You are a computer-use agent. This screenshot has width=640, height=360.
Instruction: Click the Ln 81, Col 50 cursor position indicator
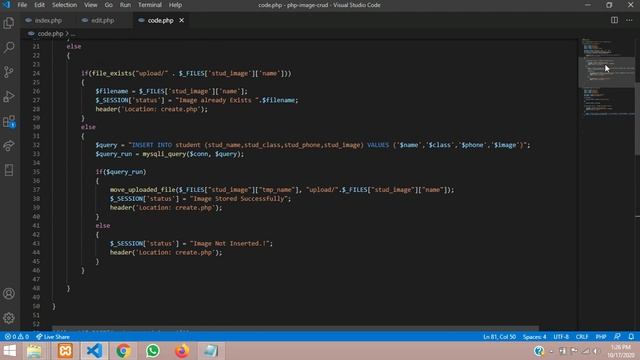(499, 337)
